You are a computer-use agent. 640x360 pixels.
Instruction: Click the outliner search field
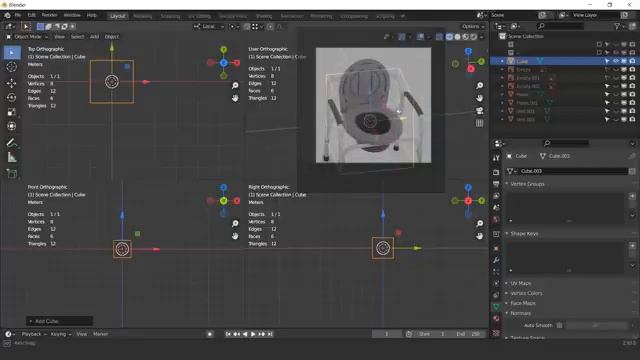coord(560,26)
